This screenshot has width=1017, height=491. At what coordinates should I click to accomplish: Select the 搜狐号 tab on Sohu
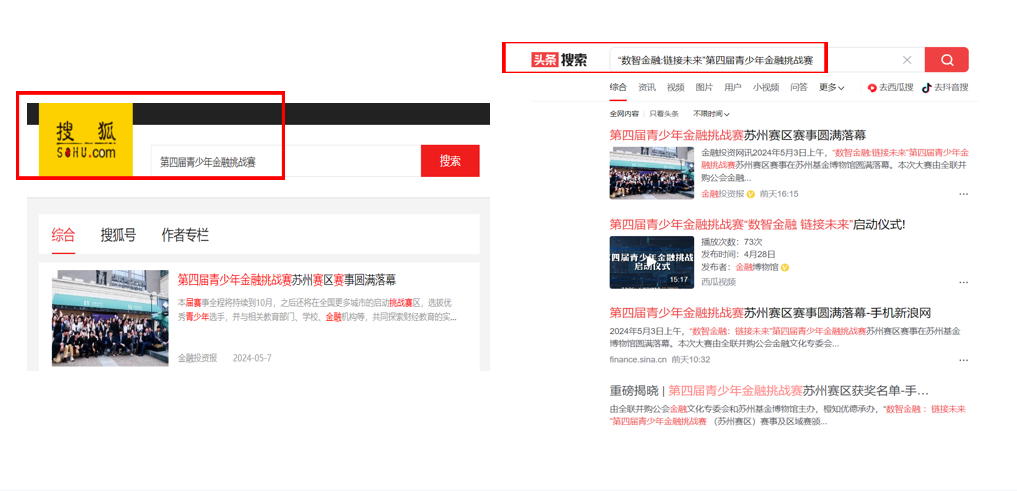pos(118,235)
